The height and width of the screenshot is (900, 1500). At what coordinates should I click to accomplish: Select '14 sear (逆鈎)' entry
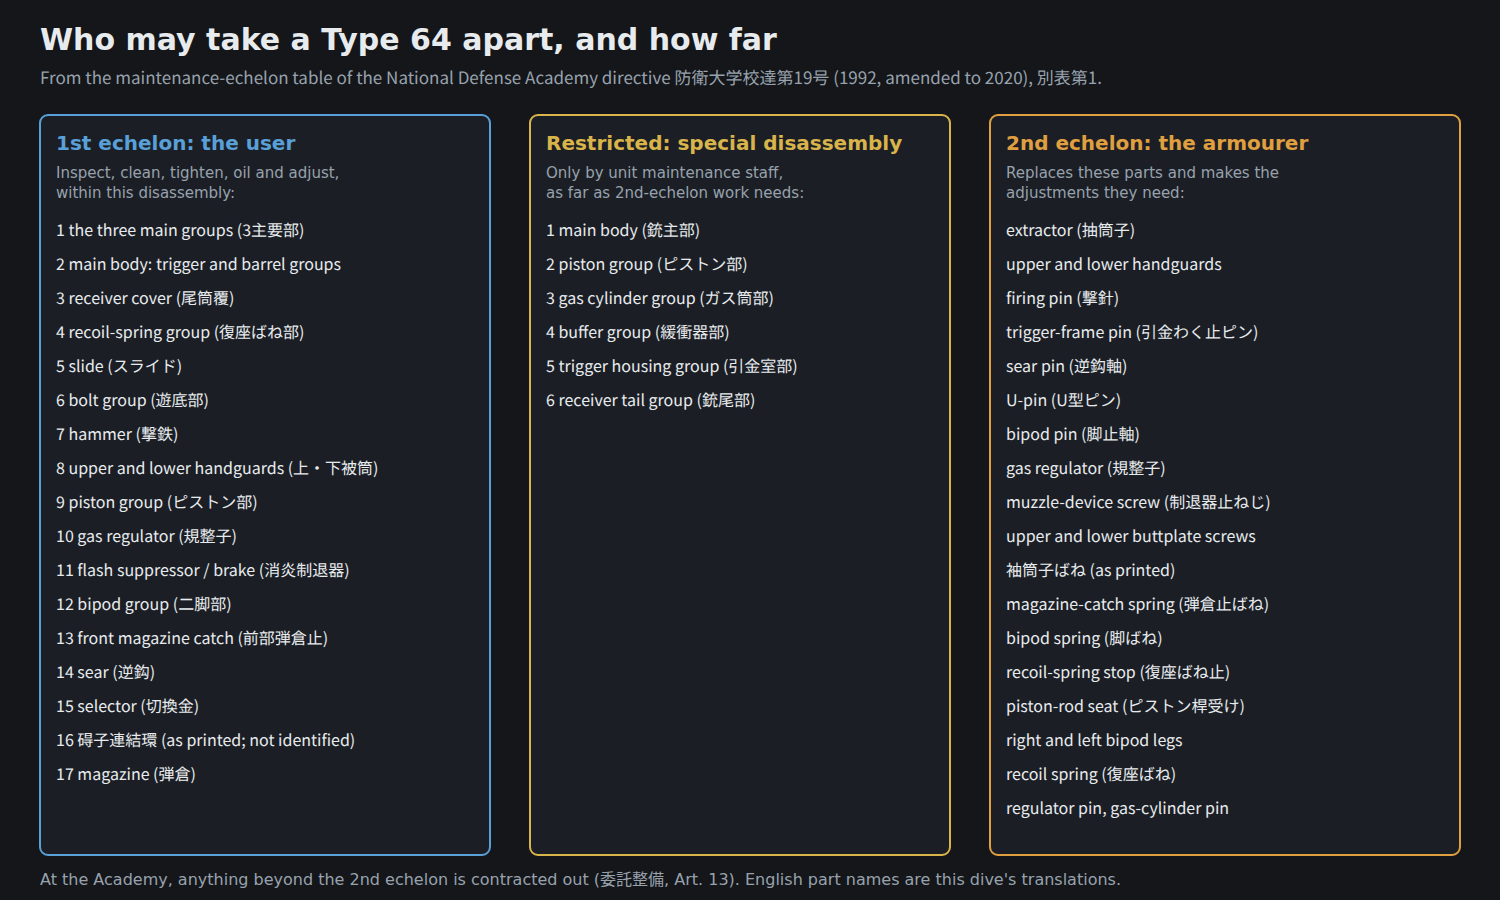pyautogui.click(x=105, y=672)
